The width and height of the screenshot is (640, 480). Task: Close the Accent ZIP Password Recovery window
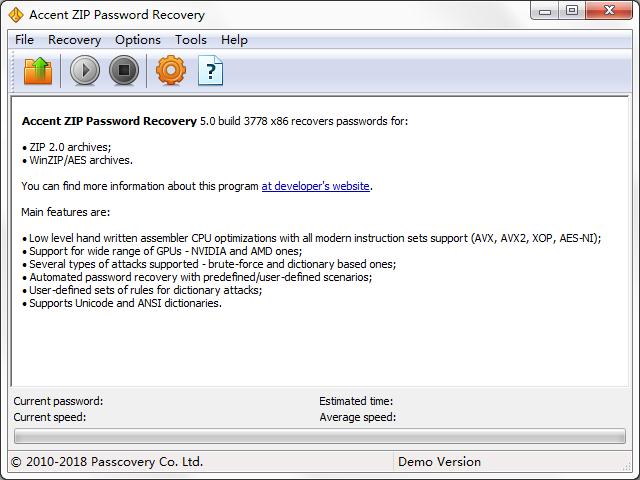coord(609,12)
